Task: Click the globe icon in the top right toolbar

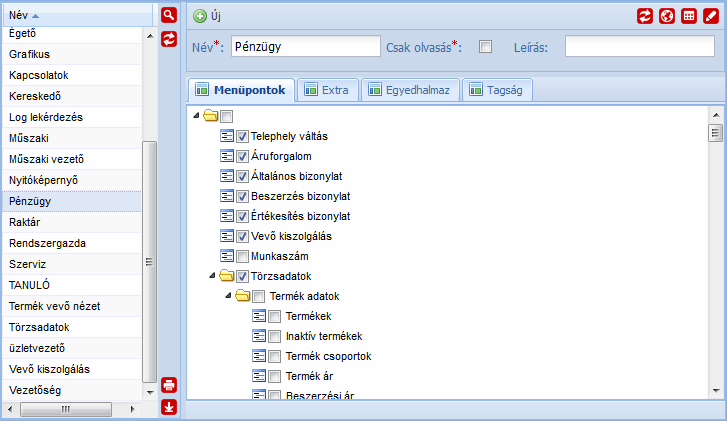Action: coord(667,16)
